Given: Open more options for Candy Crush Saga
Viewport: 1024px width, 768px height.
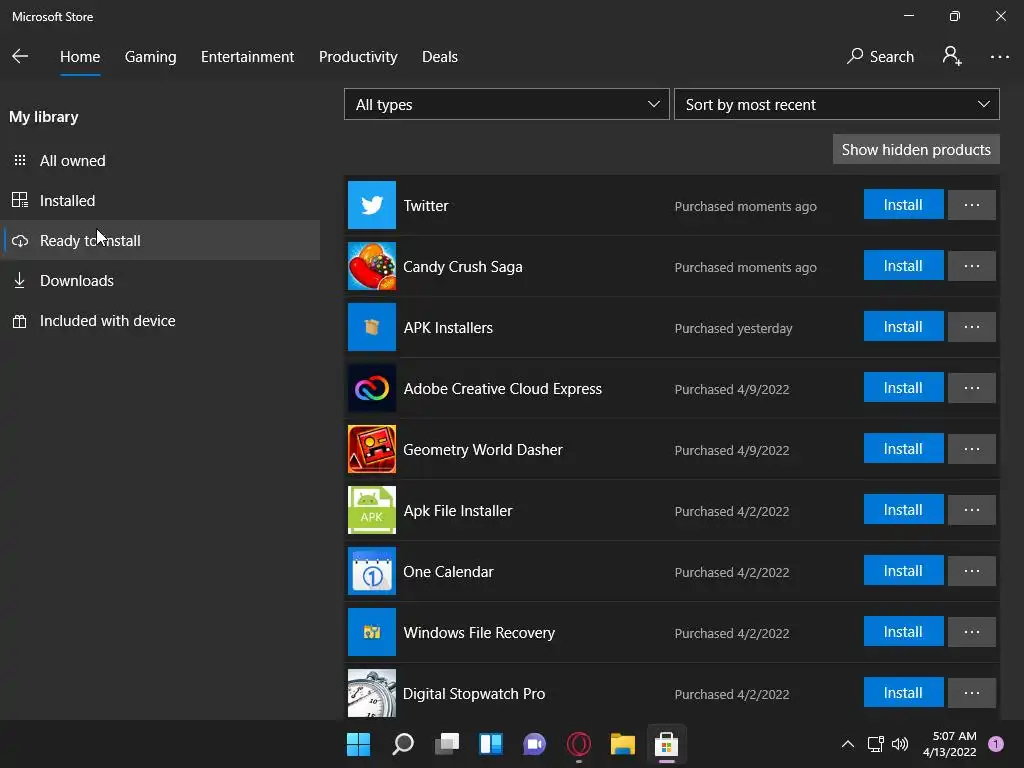Looking at the screenshot, I should click(972, 266).
